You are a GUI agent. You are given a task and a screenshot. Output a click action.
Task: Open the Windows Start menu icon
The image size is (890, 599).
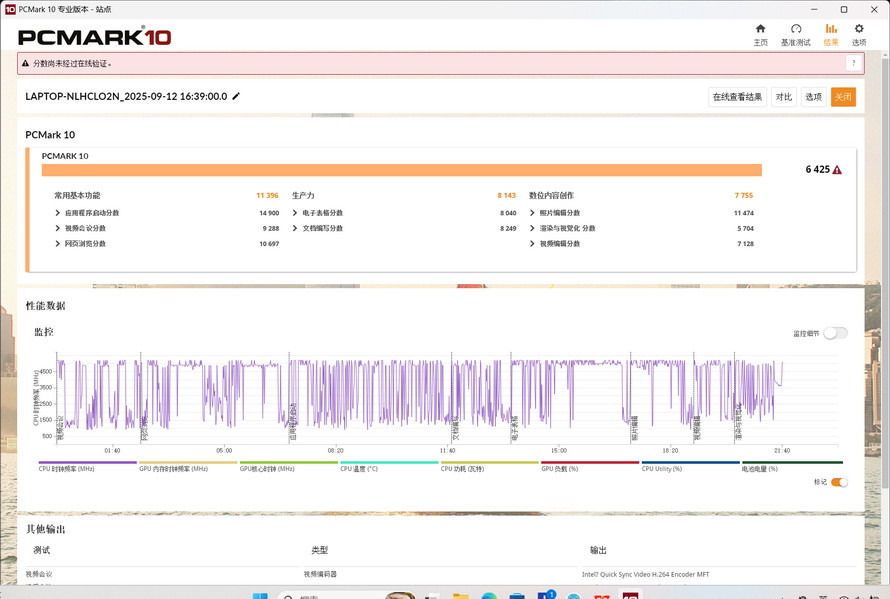coord(260,596)
